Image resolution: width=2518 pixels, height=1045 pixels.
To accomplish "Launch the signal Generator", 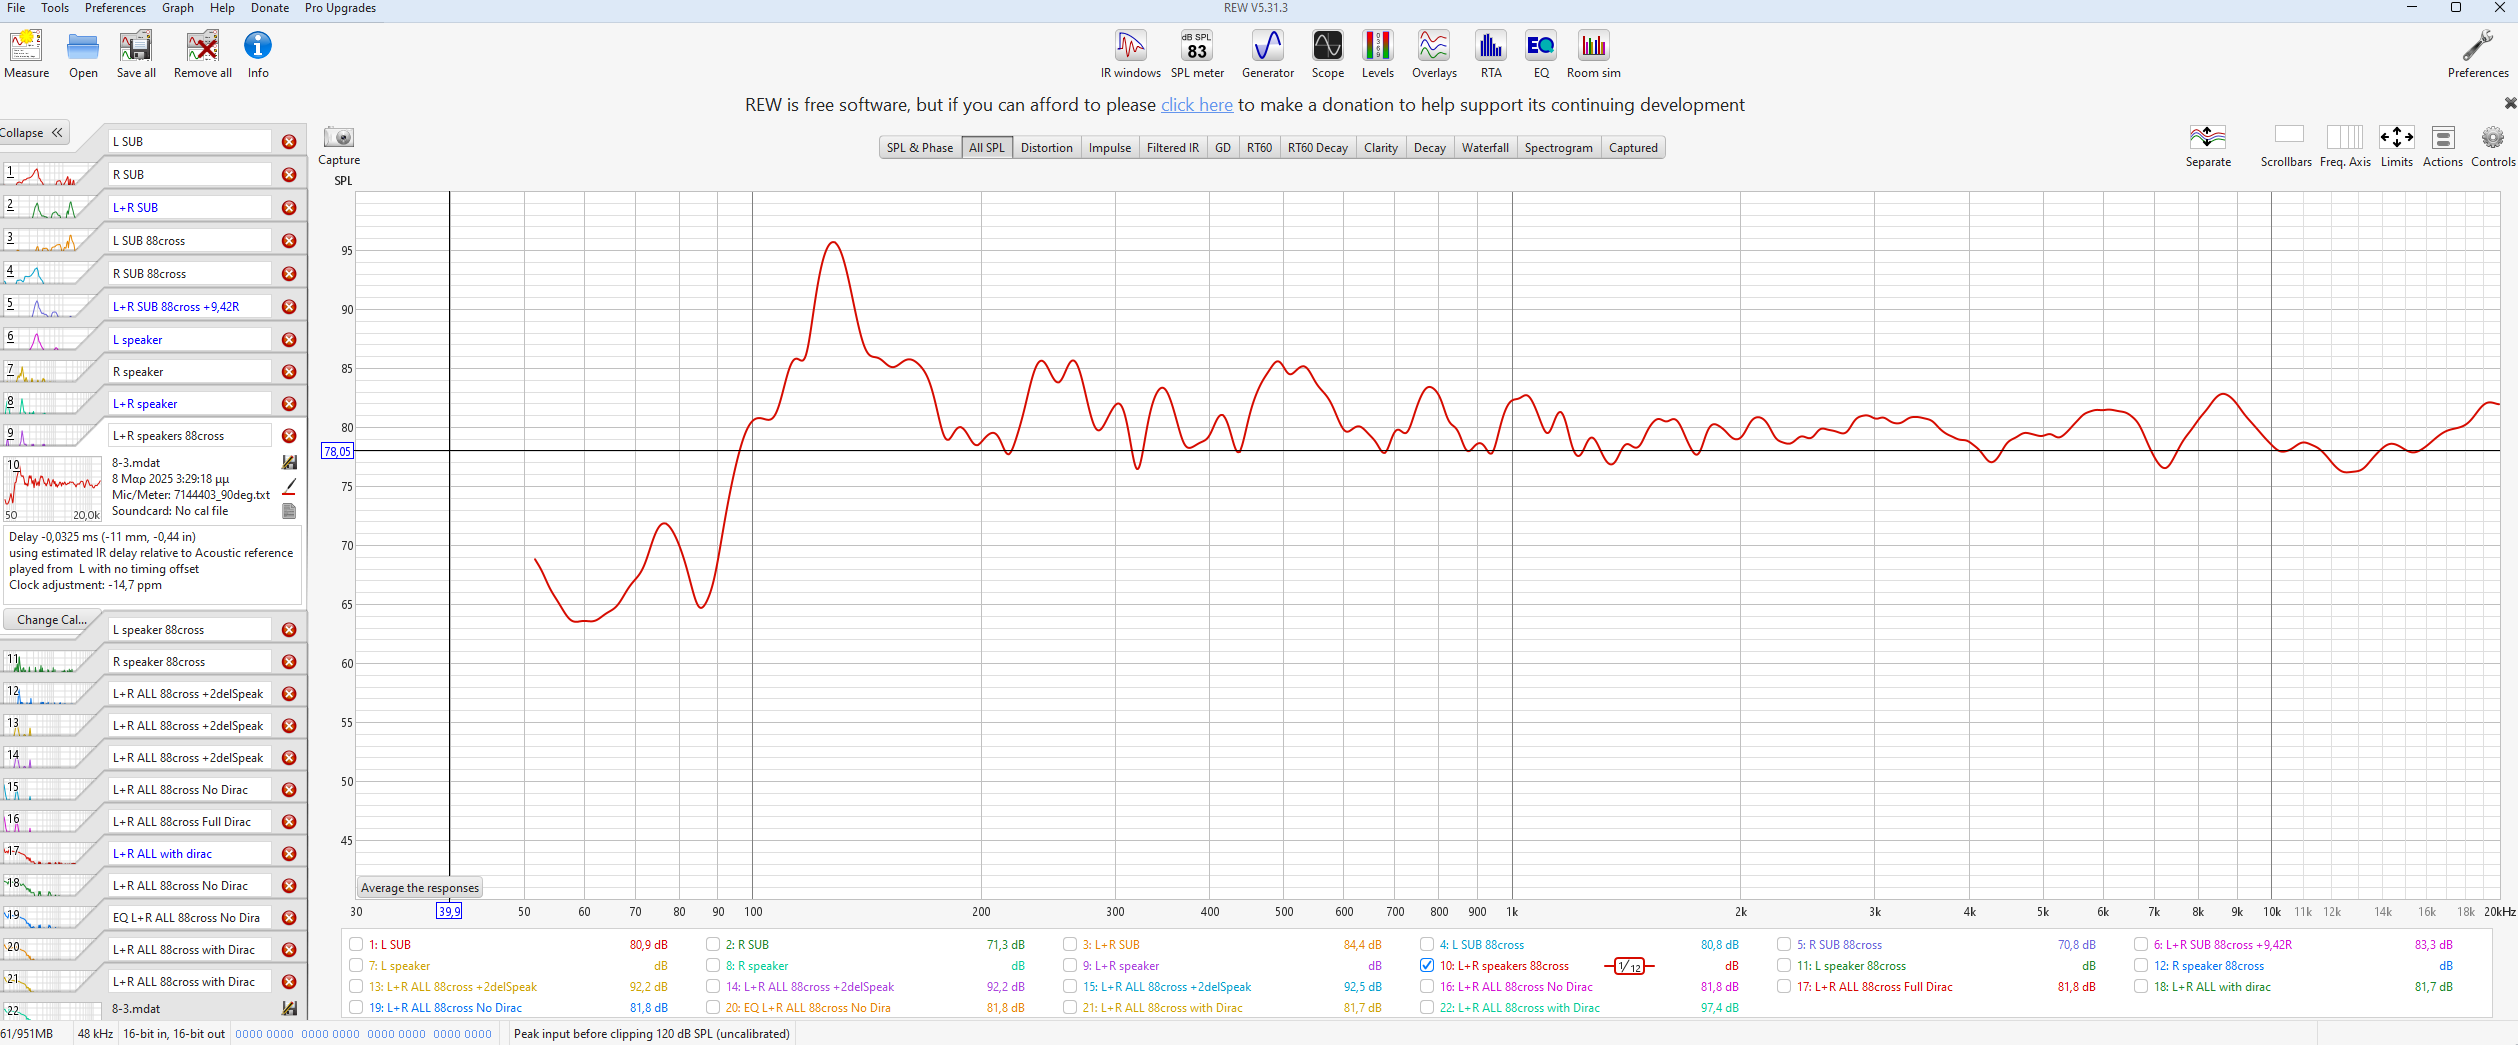I will pos(1267,54).
